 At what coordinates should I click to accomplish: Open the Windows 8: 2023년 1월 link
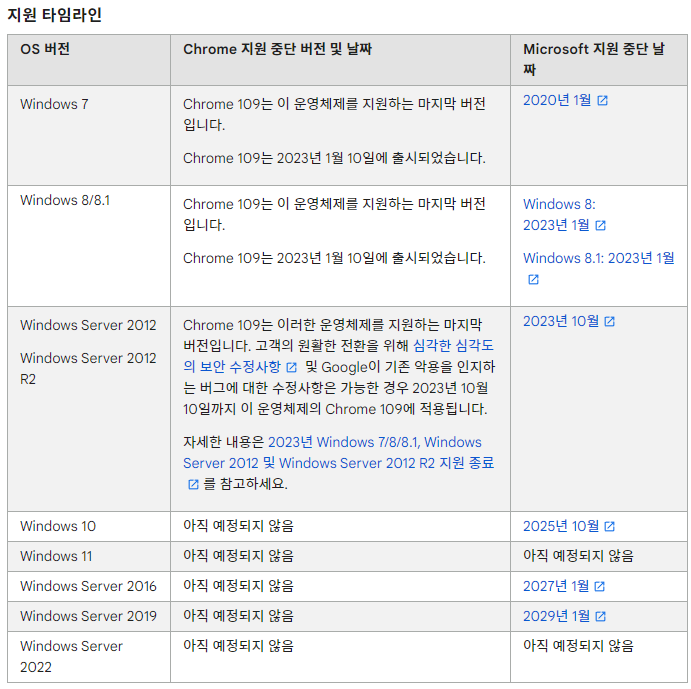coord(559,215)
